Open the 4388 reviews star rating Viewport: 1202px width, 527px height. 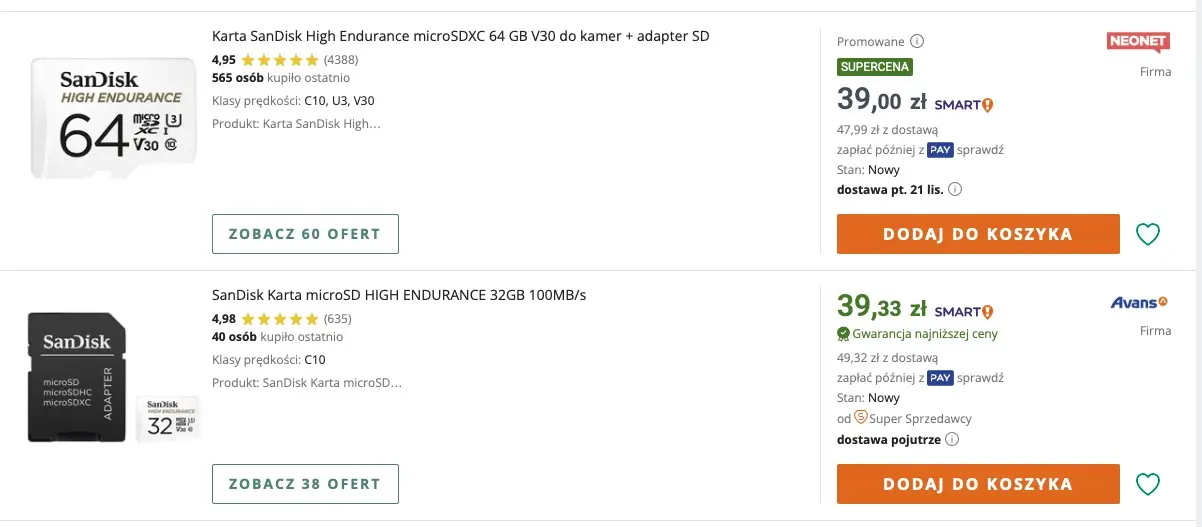280,60
